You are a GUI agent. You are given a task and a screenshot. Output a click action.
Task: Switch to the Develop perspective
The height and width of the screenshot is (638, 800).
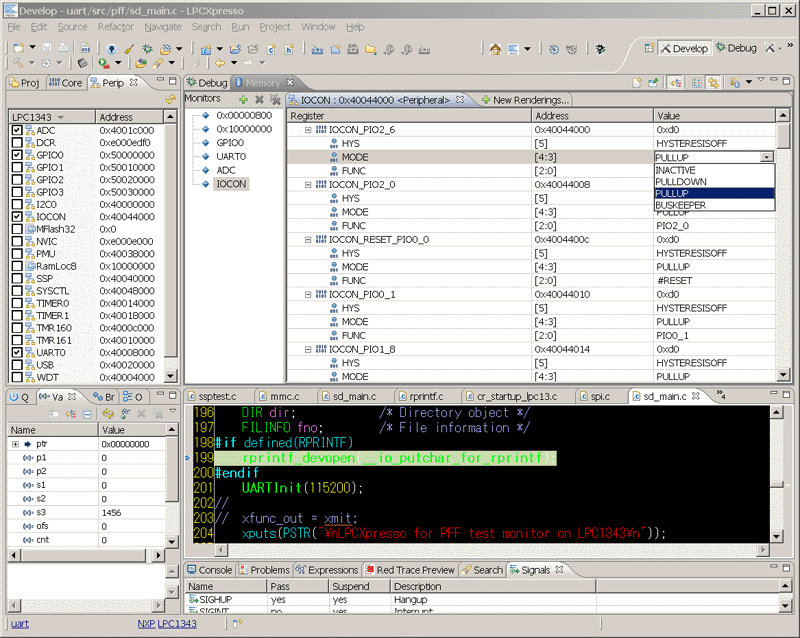pyautogui.click(x=684, y=48)
